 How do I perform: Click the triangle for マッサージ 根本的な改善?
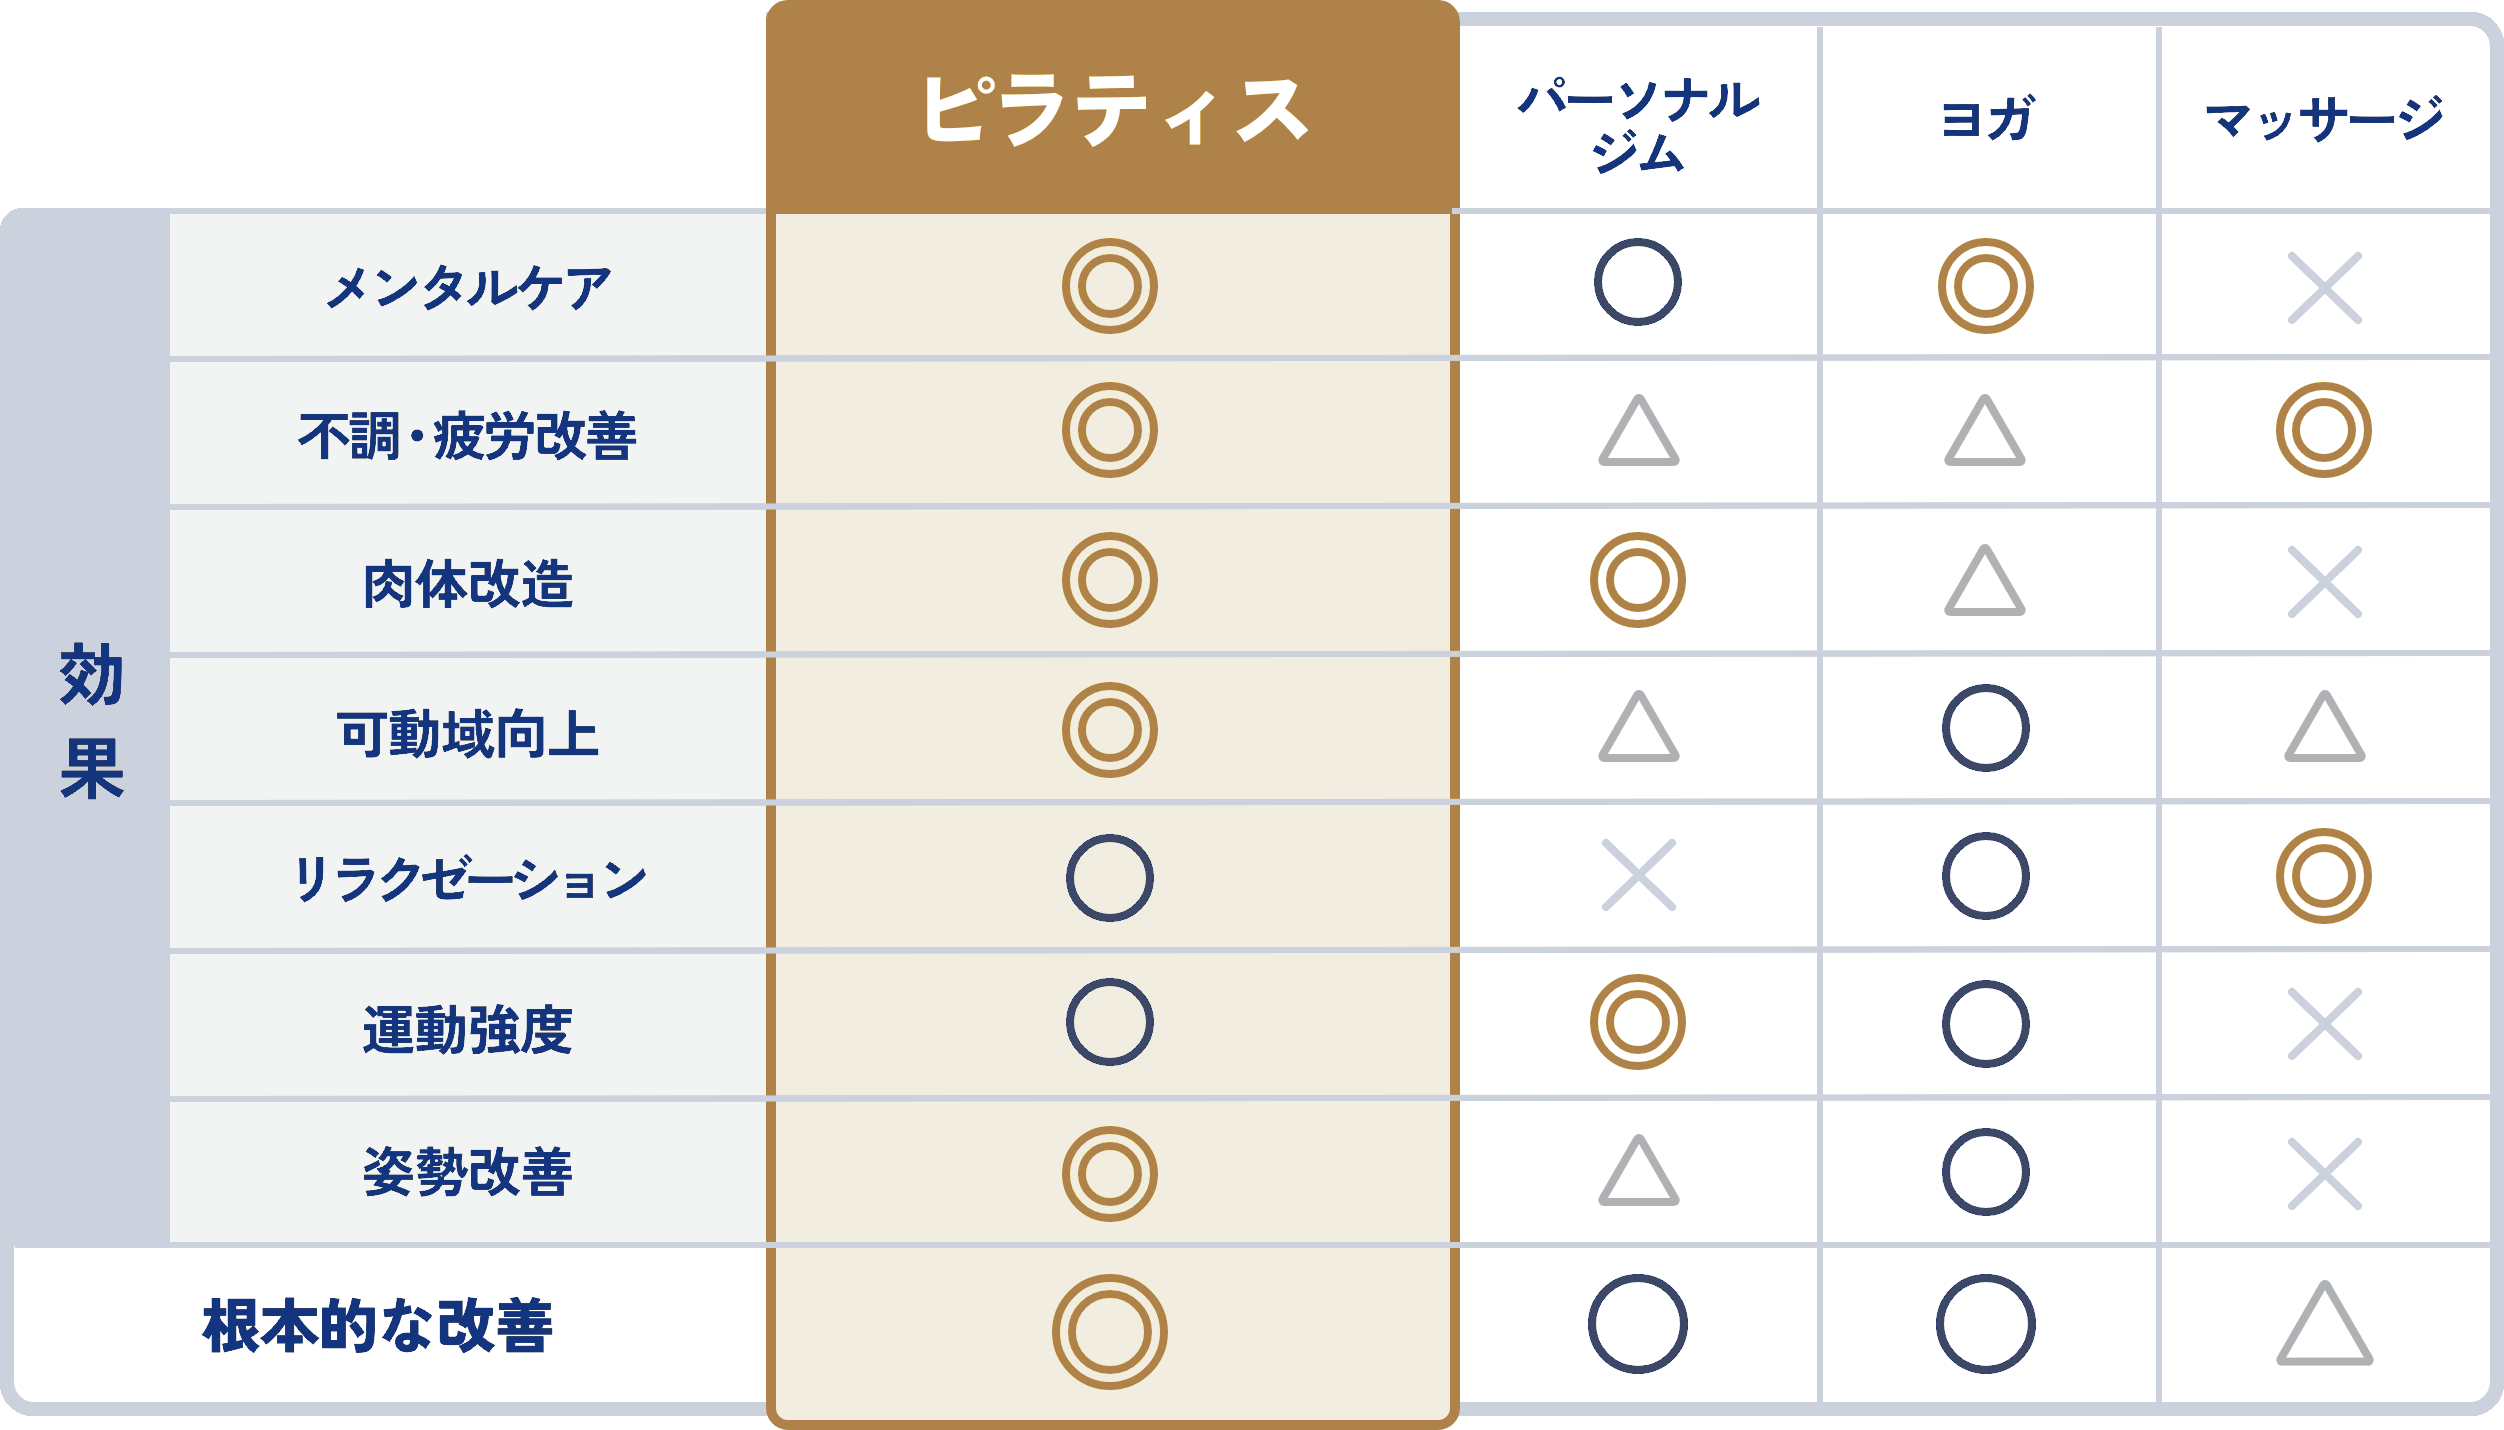pyautogui.click(x=2324, y=1326)
